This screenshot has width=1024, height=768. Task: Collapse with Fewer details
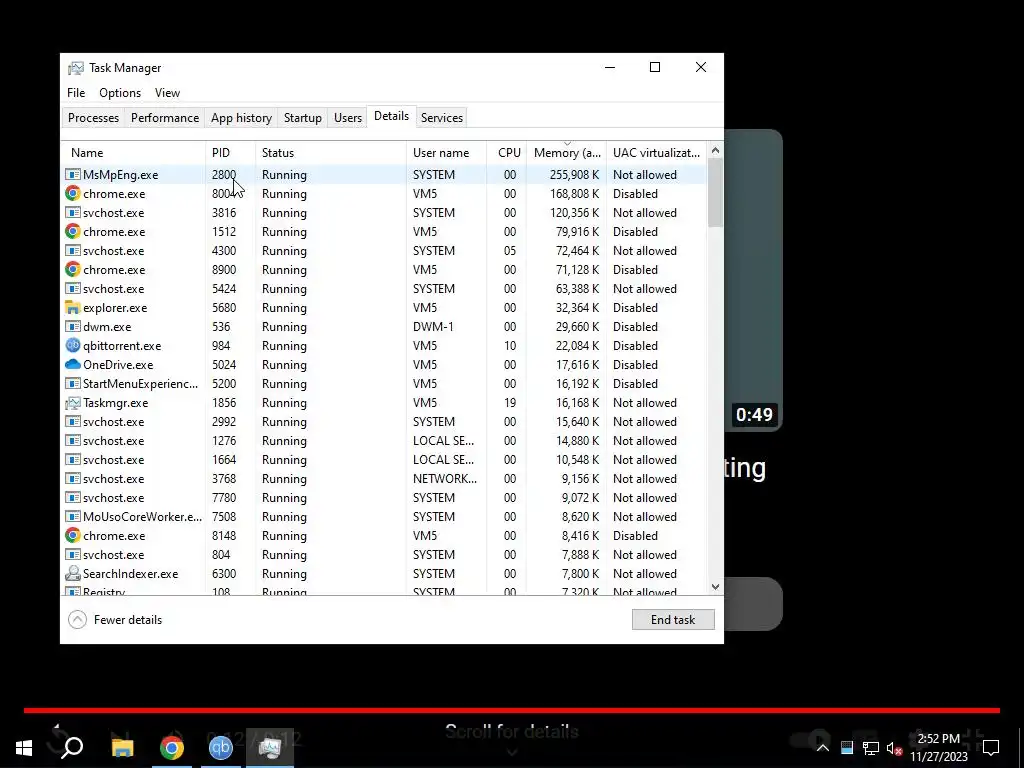116,620
